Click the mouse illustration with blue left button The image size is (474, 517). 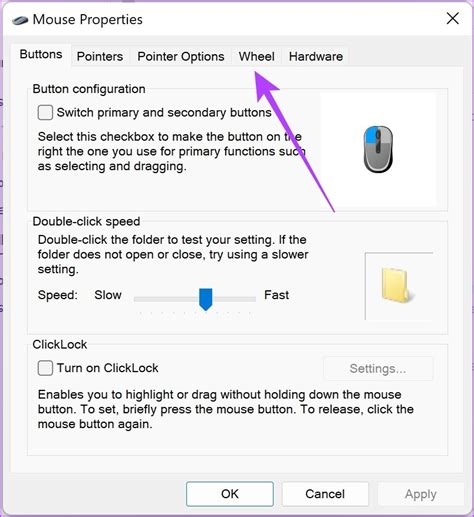point(378,149)
